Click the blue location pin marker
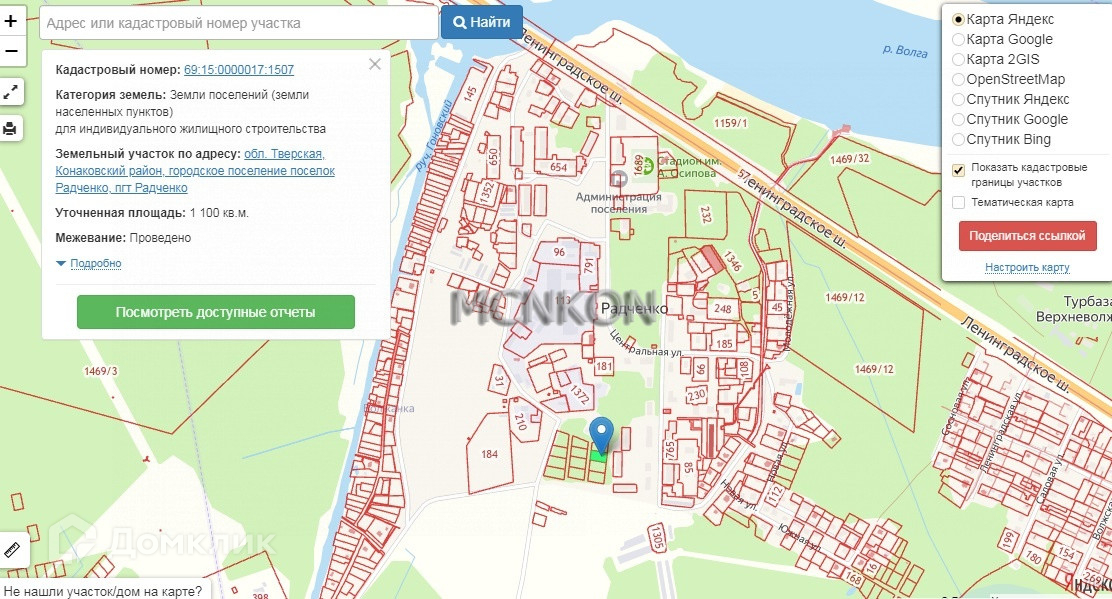1112x599 pixels. coord(601,435)
